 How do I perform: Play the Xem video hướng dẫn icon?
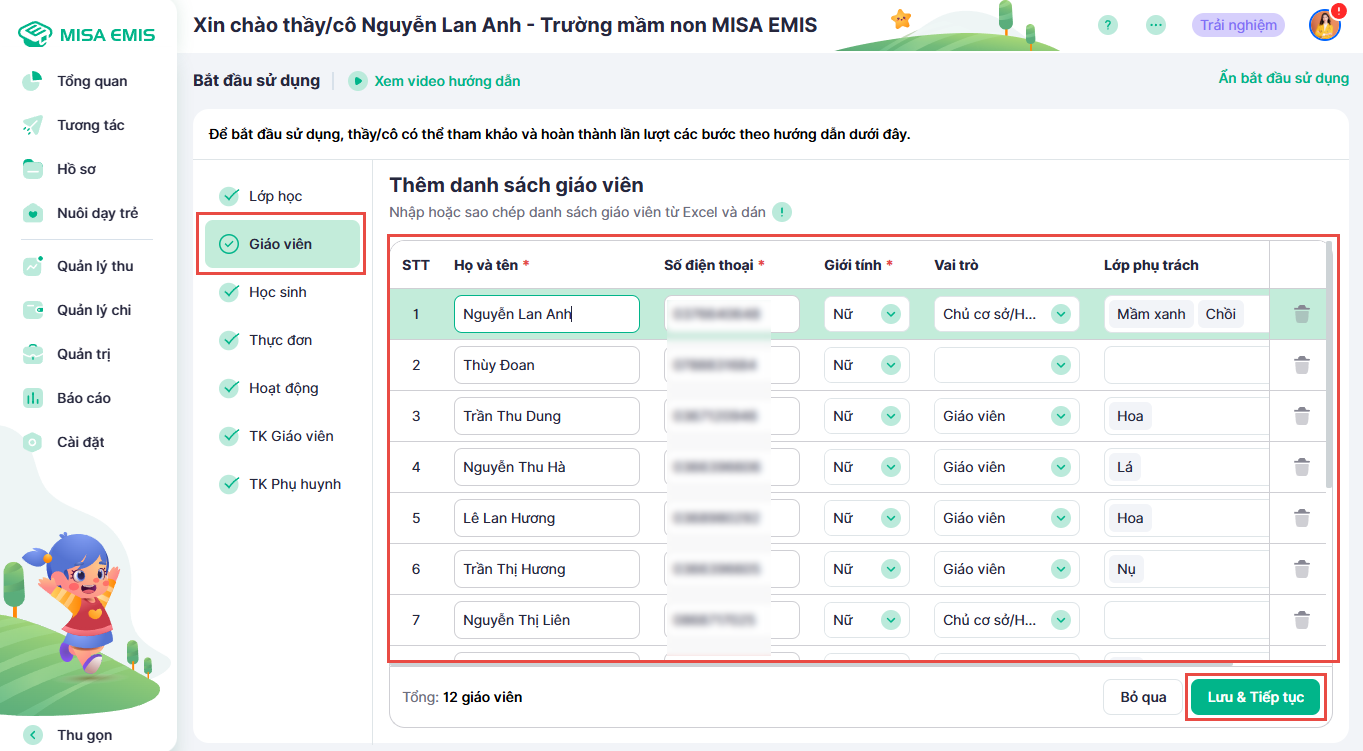click(x=358, y=81)
